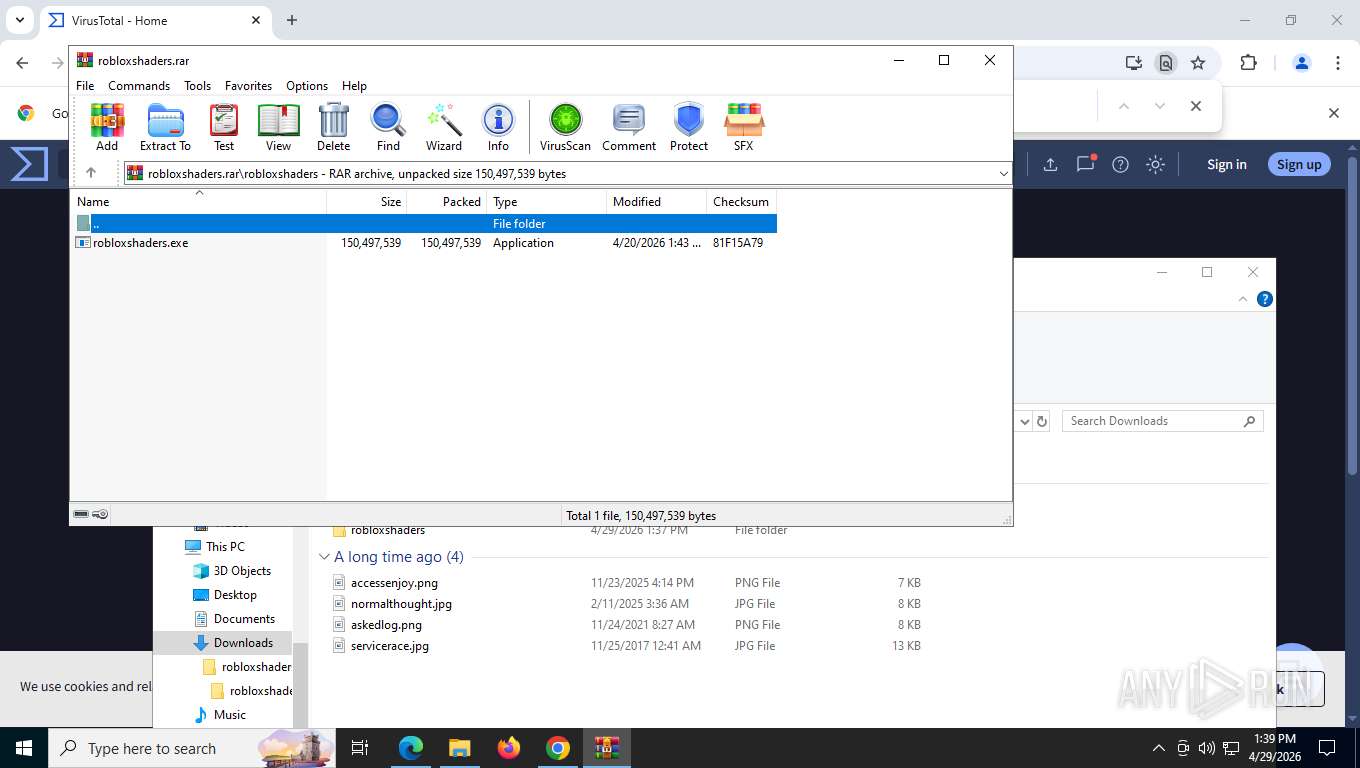Screen dimensions: 1360x768
Task: Open the Commands menu
Action: pyautogui.click(x=139, y=86)
